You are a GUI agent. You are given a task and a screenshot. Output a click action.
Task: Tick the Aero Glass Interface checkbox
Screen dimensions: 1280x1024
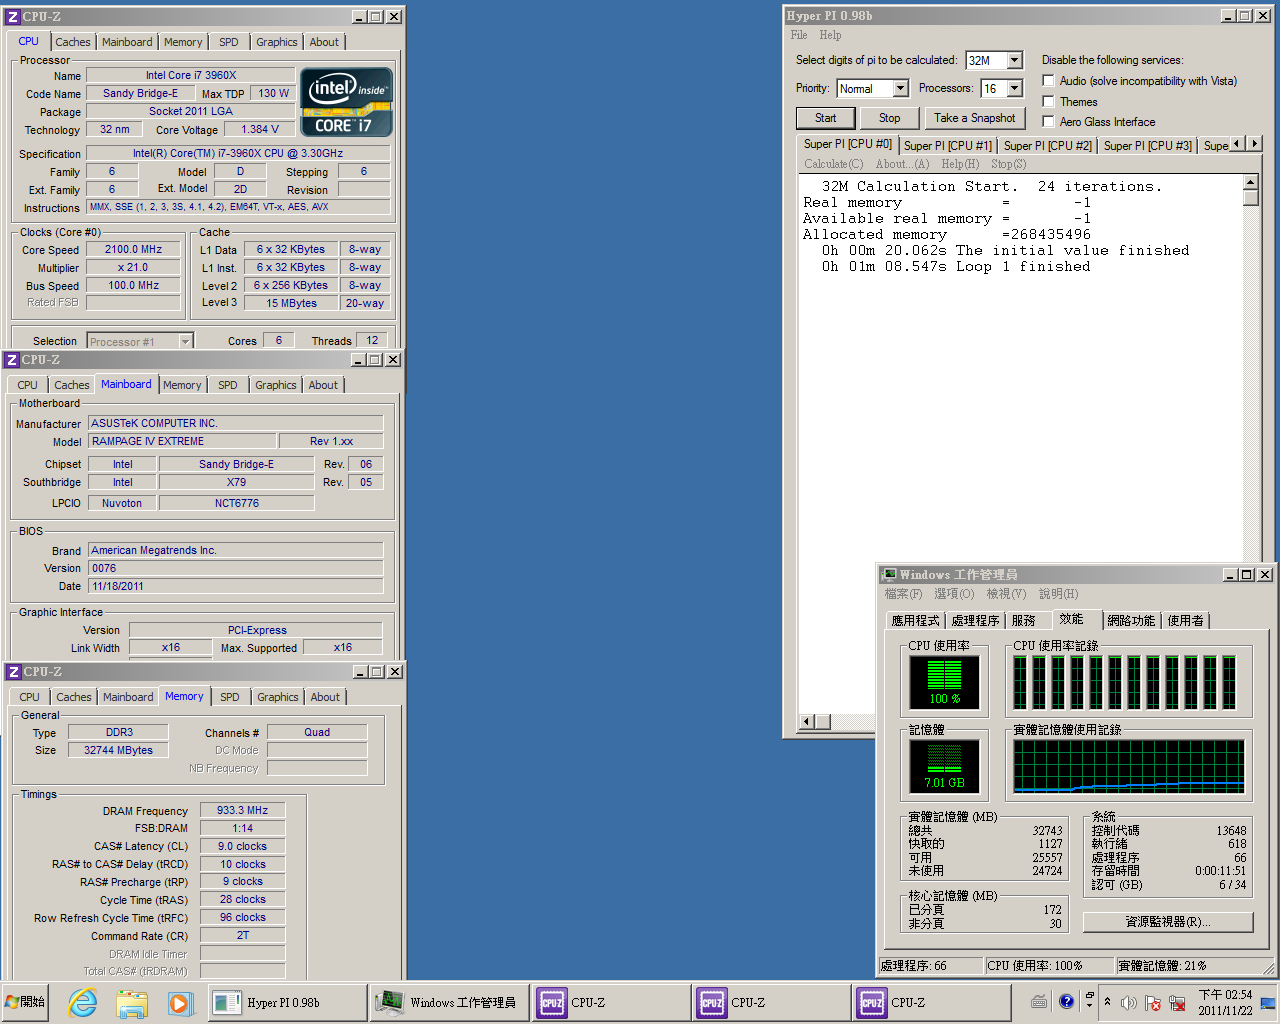coord(1048,121)
